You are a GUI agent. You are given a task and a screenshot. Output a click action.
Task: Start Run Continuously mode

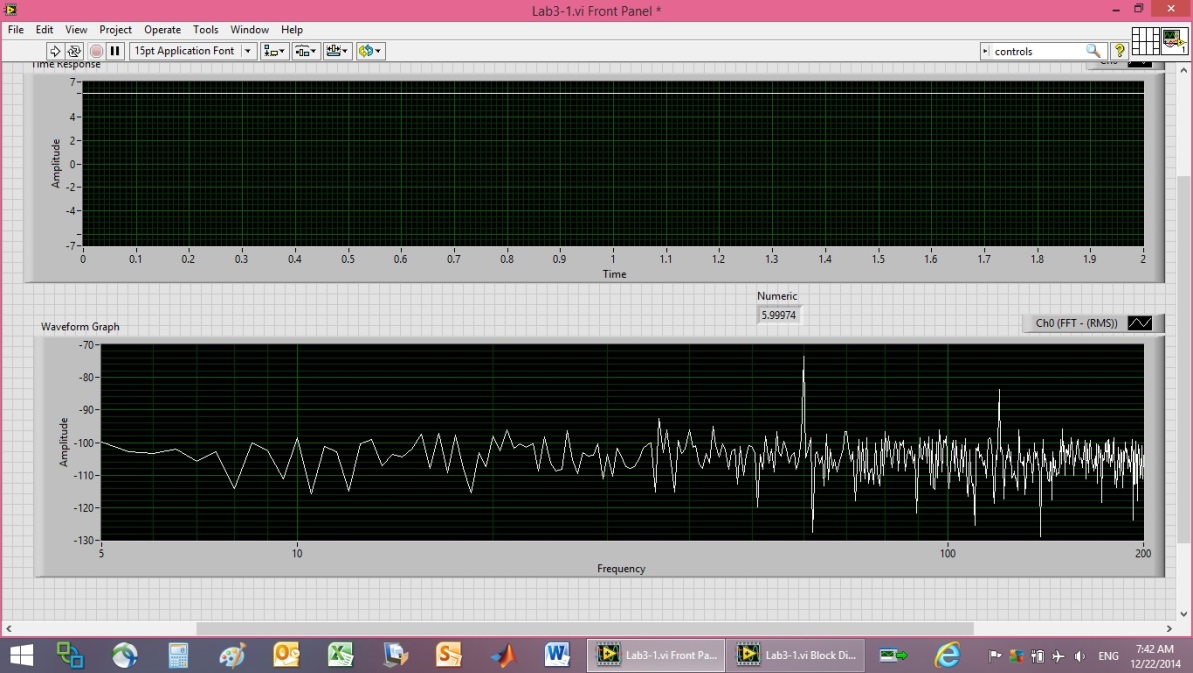74,51
